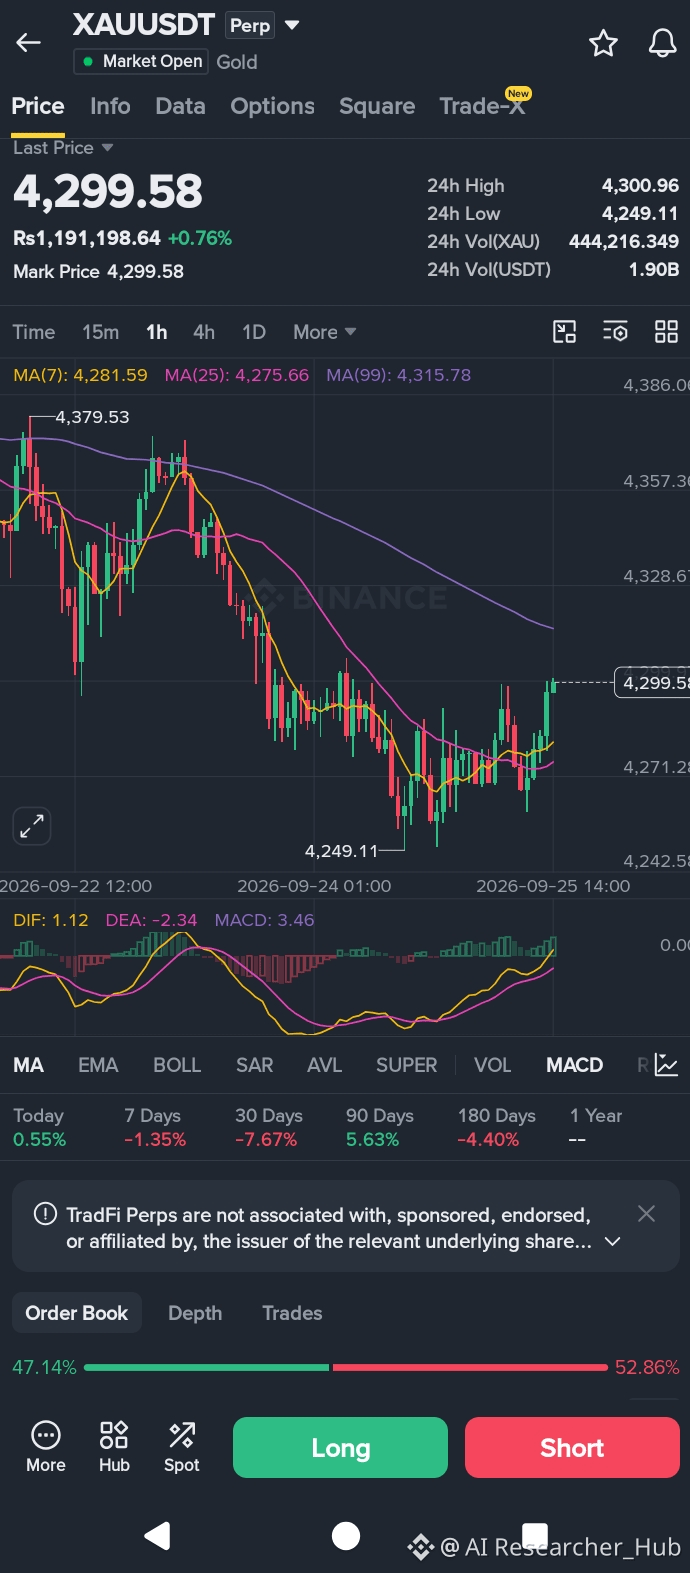This screenshot has height=1573, width=690.
Task: Select the 15m timeframe
Action: [100, 332]
